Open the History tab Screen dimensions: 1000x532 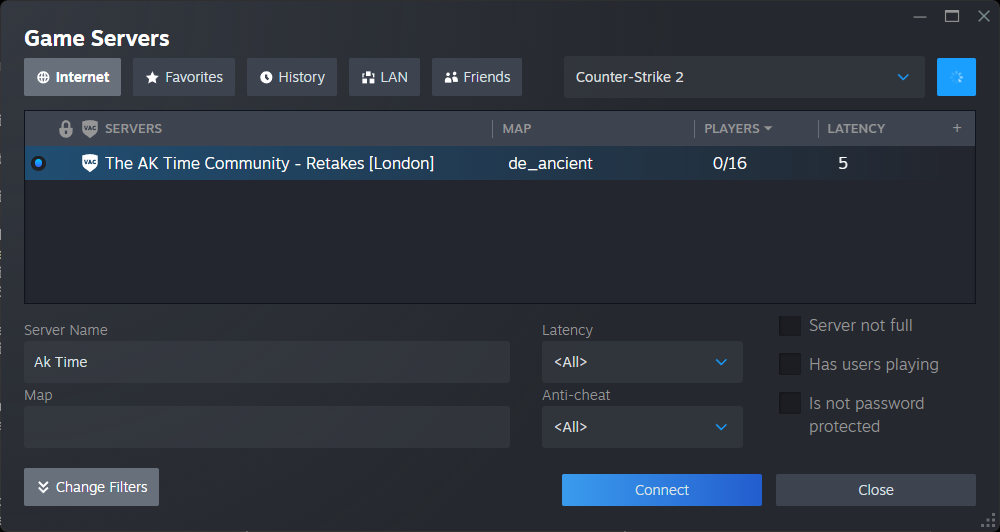(292, 77)
